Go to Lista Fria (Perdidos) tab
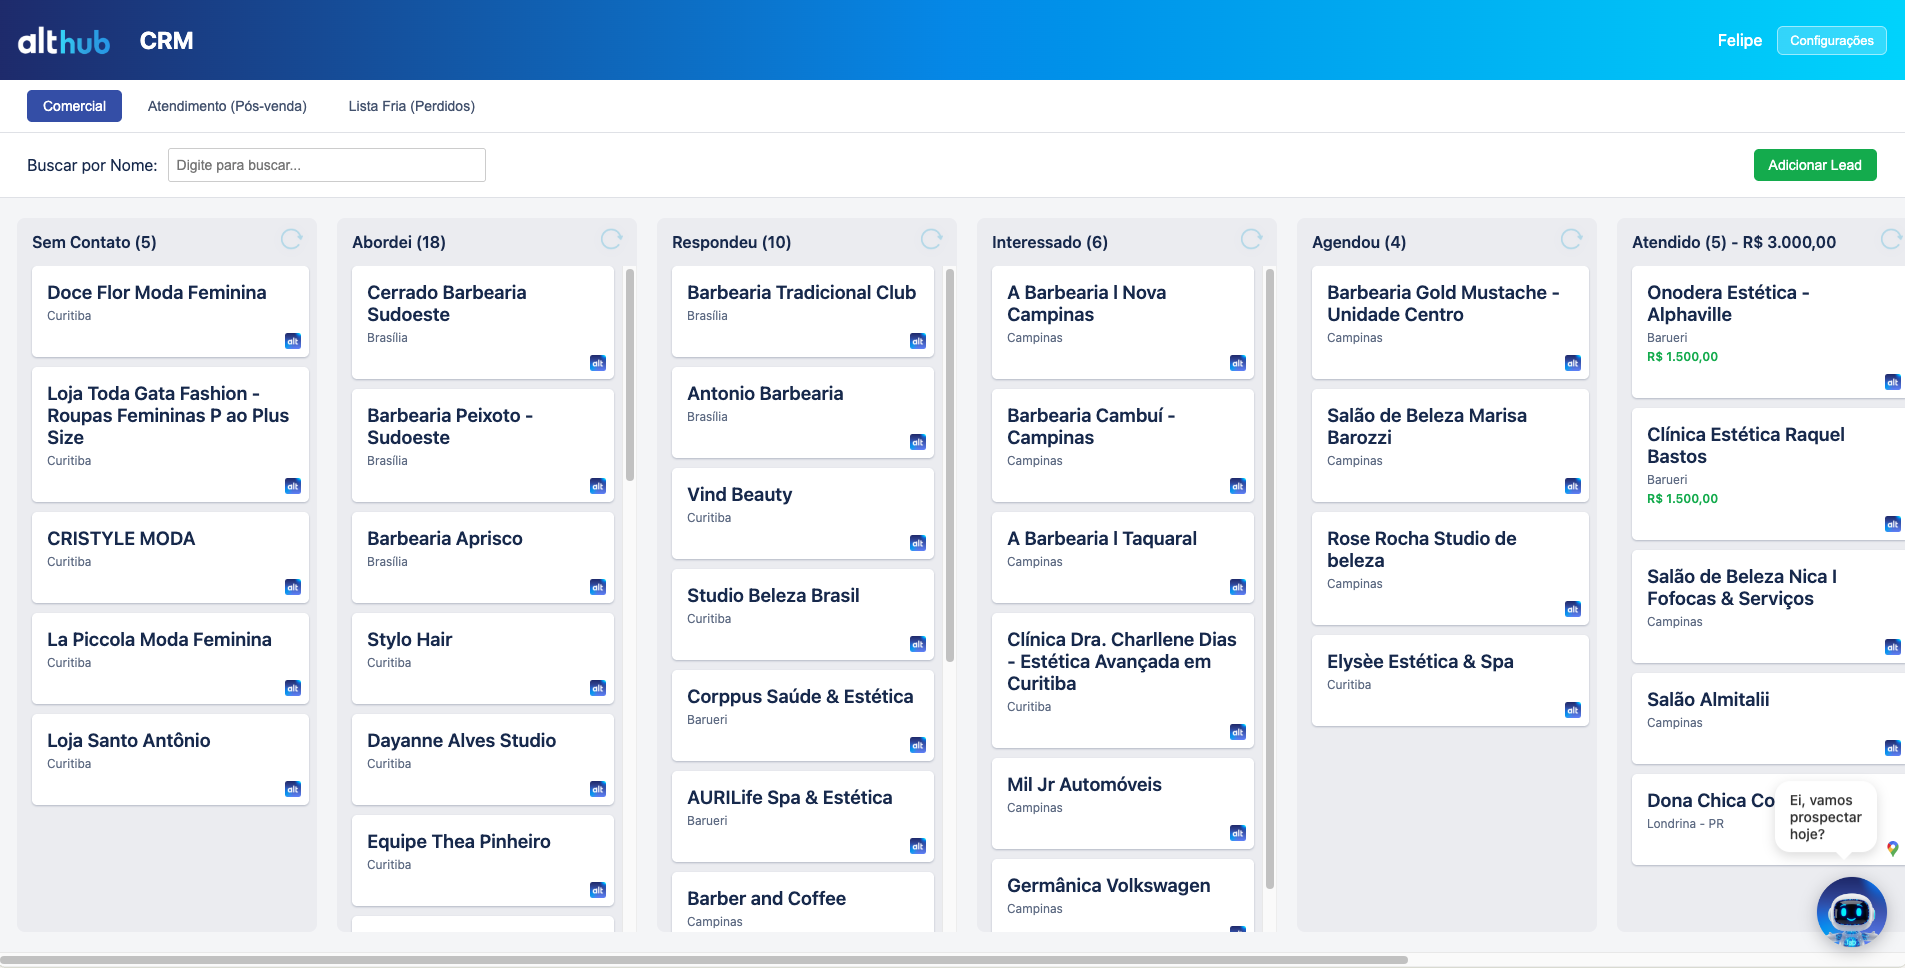 coord(411,106)
